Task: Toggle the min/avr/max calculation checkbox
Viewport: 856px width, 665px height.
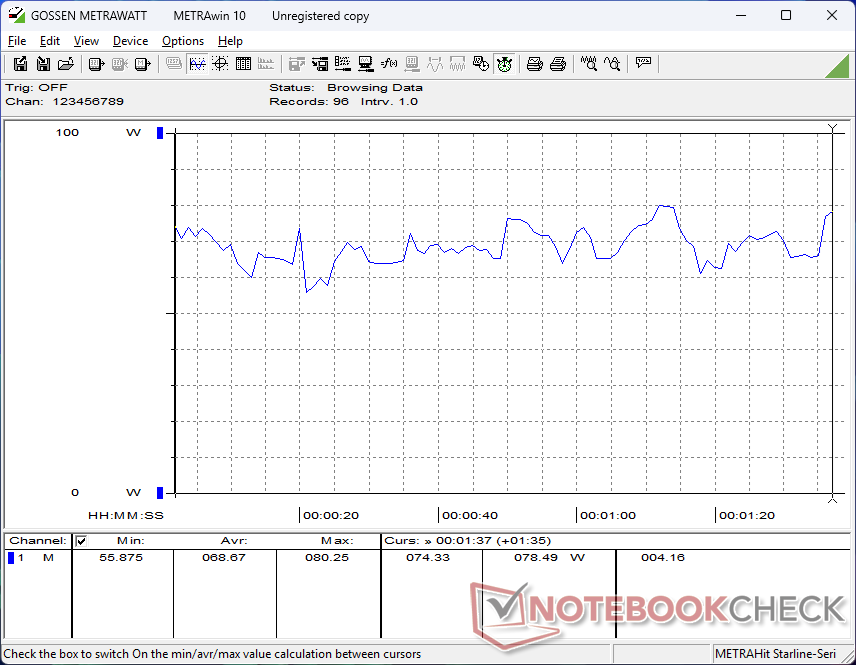Action: [x=82, y=541]
